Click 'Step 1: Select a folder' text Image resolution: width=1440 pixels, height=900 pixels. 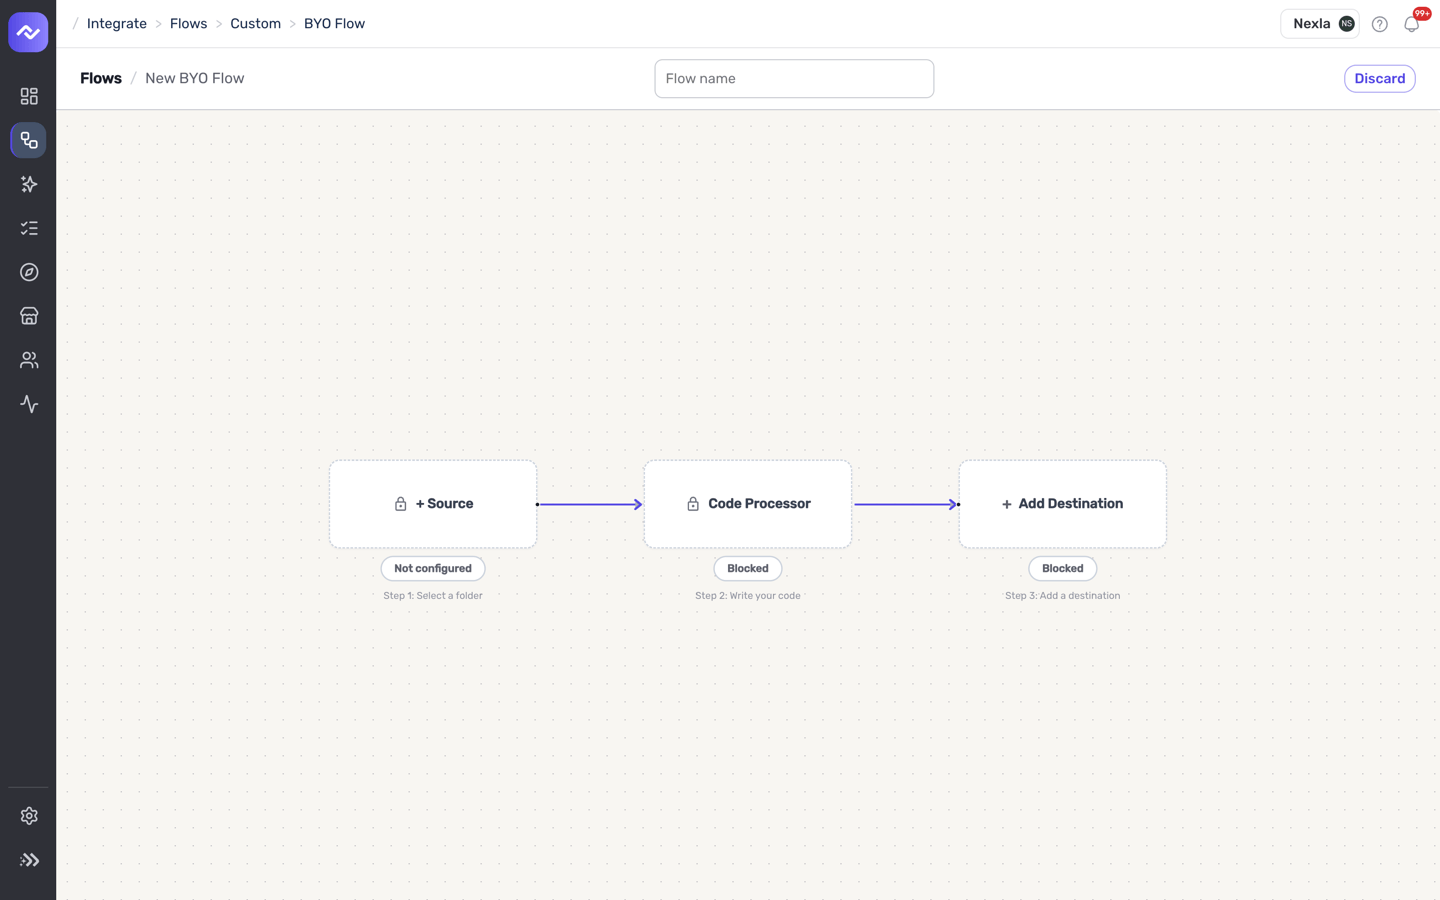[433, 596]
